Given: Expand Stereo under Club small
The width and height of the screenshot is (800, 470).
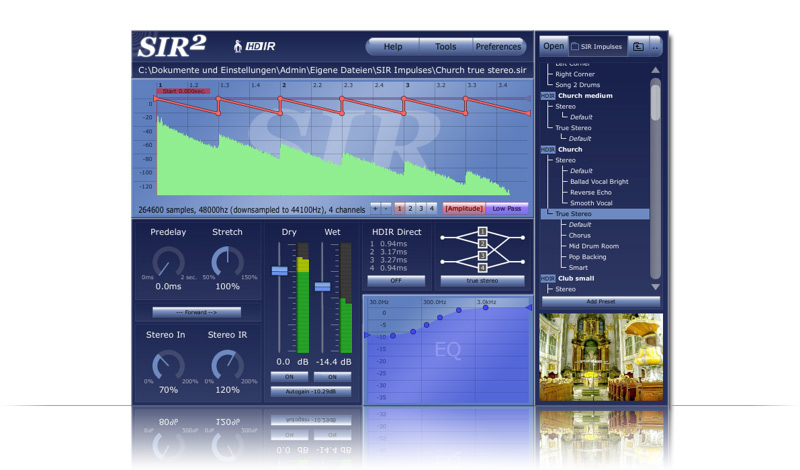Looking at the screenshot, I should pyautogui.click(x=565, y=289).
